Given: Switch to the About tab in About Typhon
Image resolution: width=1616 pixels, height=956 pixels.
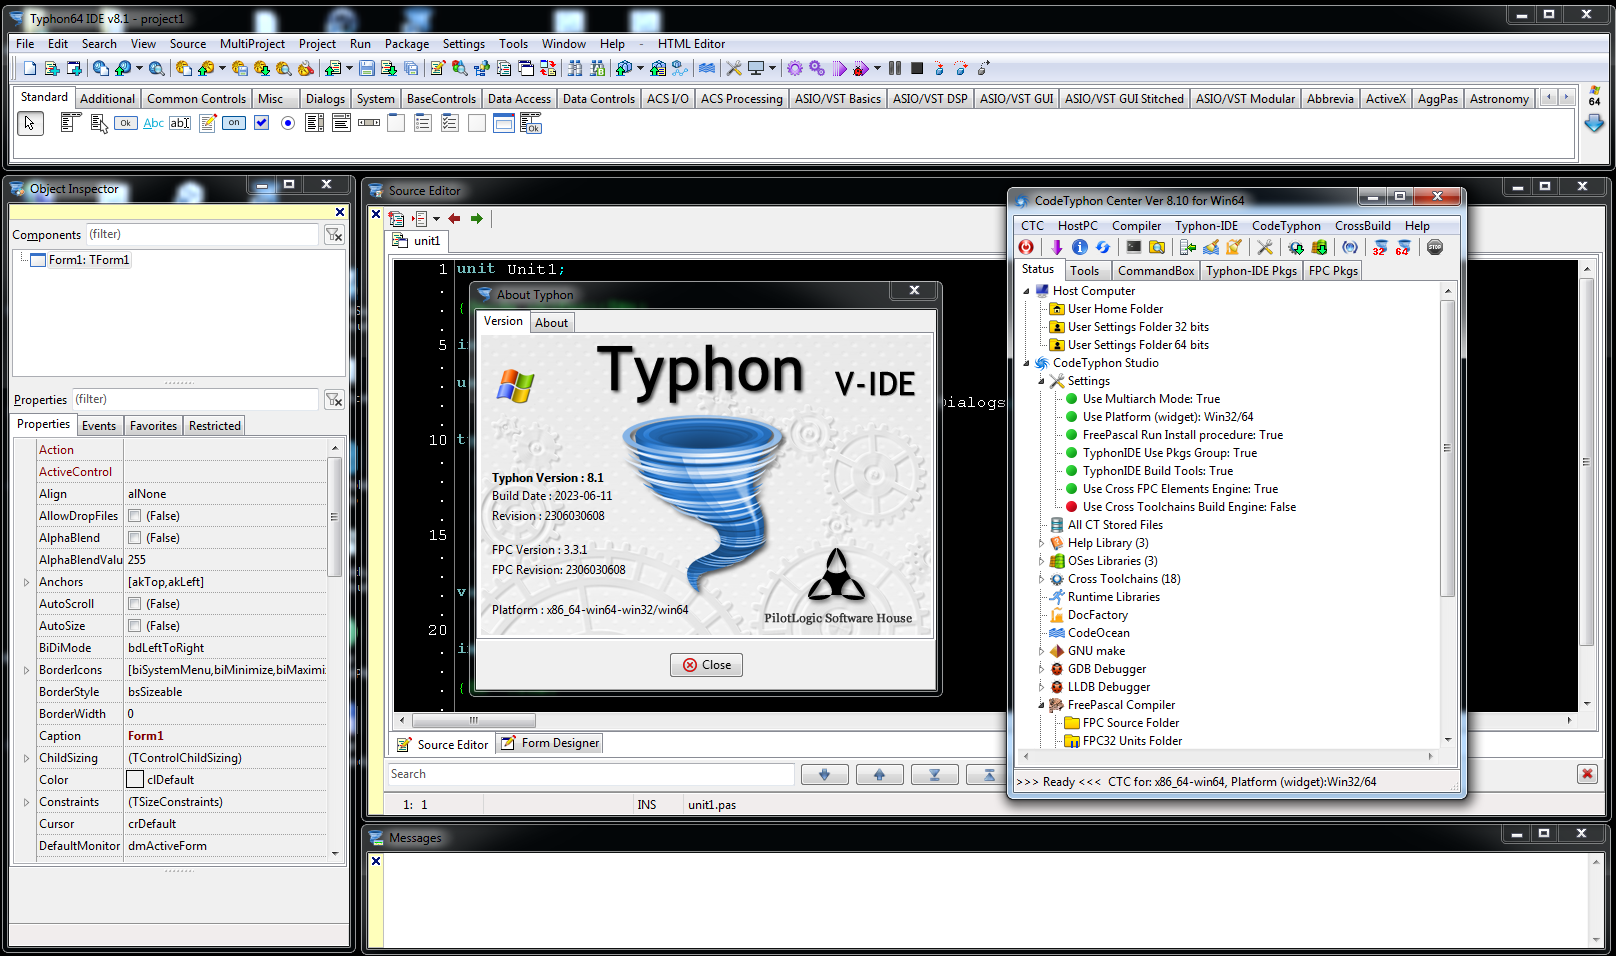Looking at the screenshot, I should (551, 322).
